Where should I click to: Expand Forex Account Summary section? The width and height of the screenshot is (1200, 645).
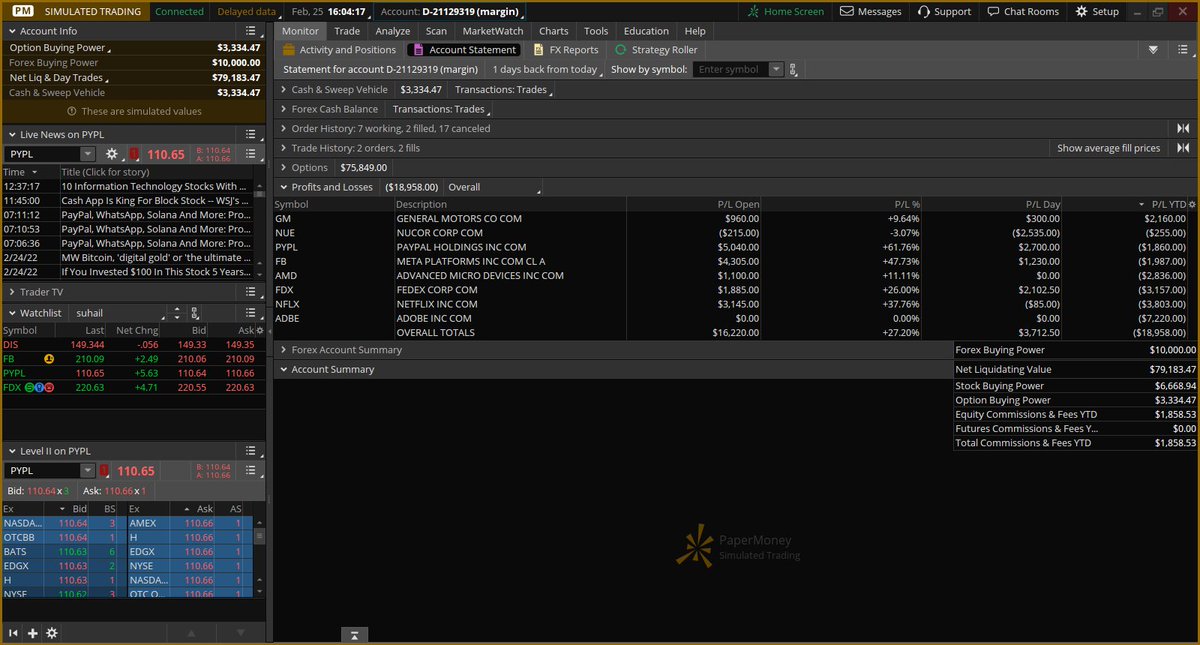point(283,350)
